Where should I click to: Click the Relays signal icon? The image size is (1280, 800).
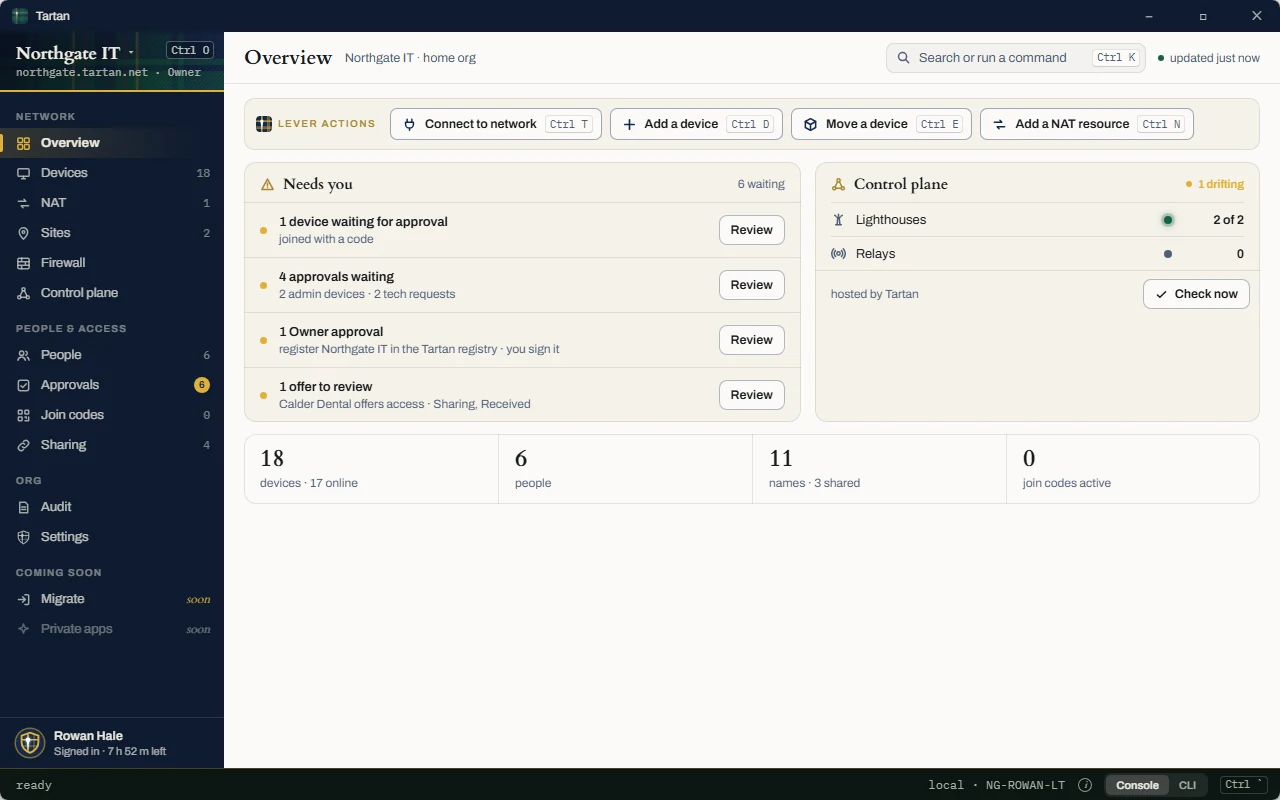pos(838,254)
